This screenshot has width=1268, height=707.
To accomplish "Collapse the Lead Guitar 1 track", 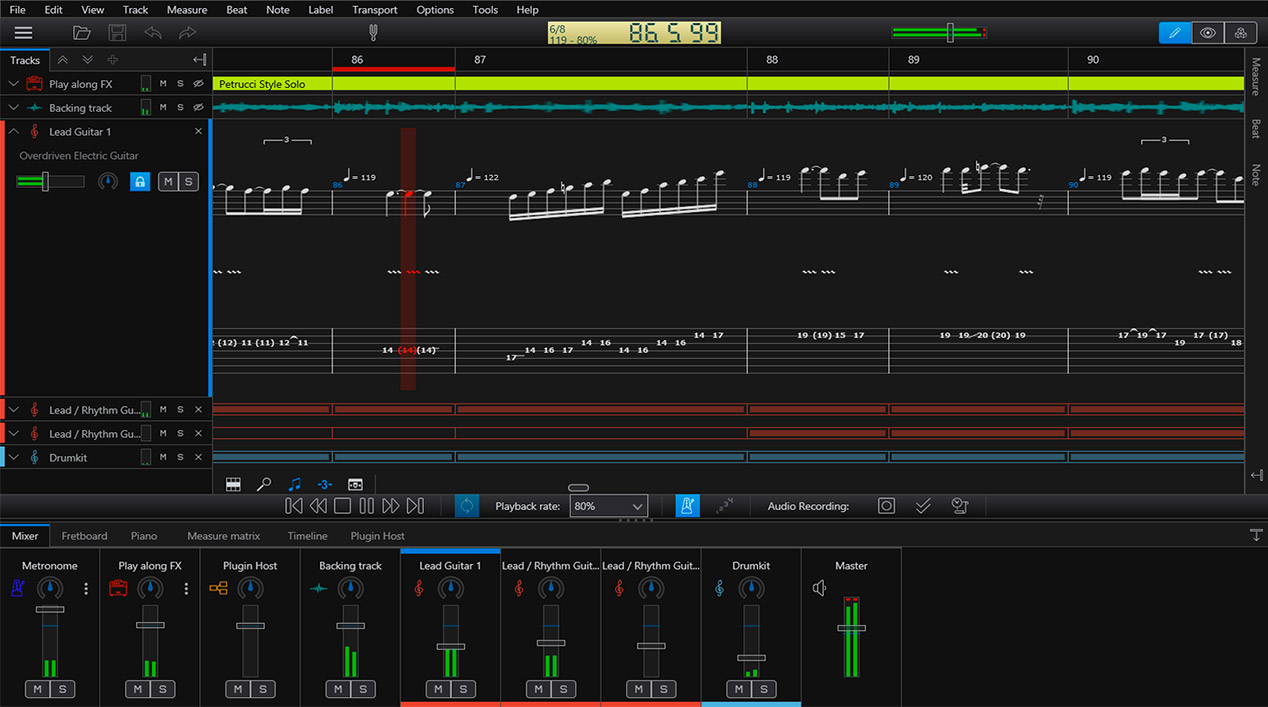I will 14,132.
